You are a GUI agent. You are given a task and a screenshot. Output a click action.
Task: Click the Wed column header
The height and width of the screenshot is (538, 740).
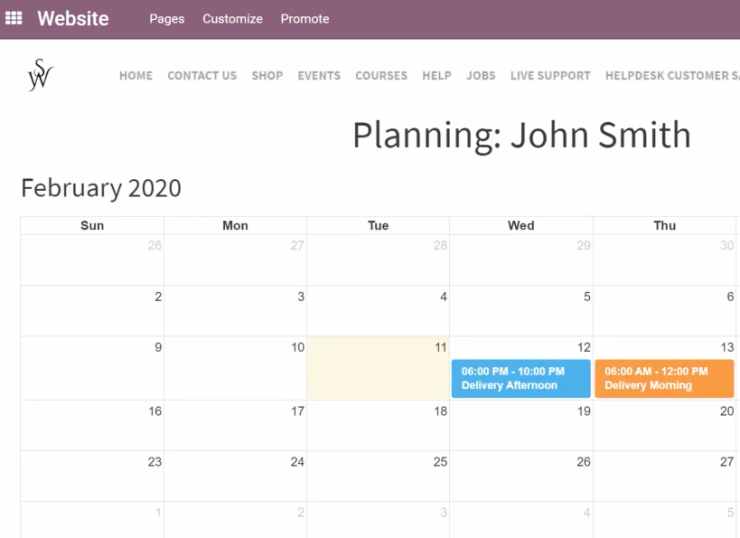(x=521, y=226)
